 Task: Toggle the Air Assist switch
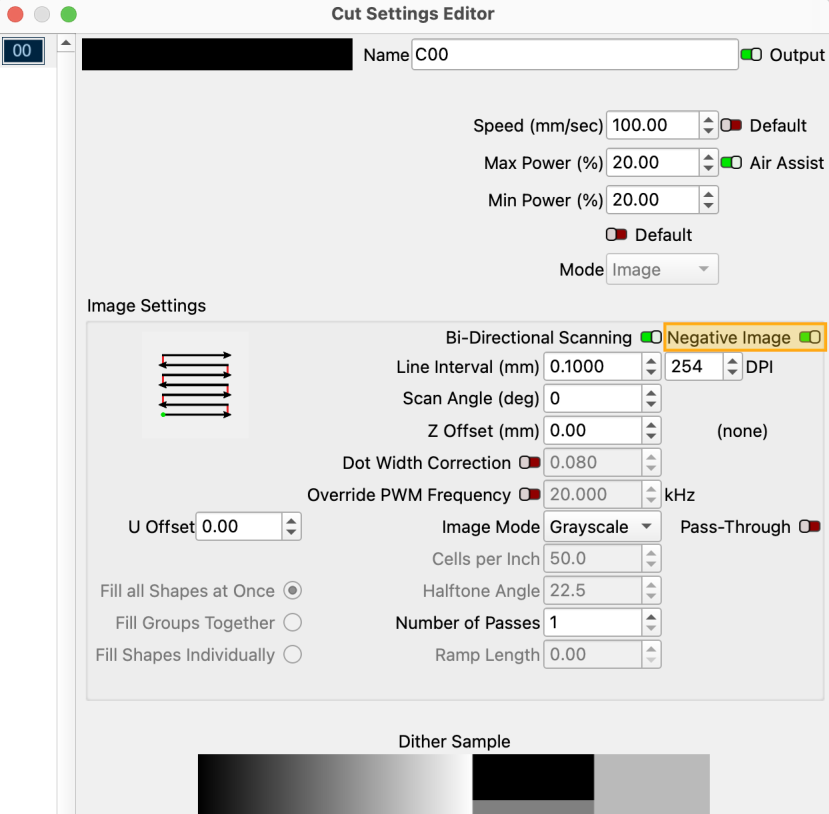732,162
